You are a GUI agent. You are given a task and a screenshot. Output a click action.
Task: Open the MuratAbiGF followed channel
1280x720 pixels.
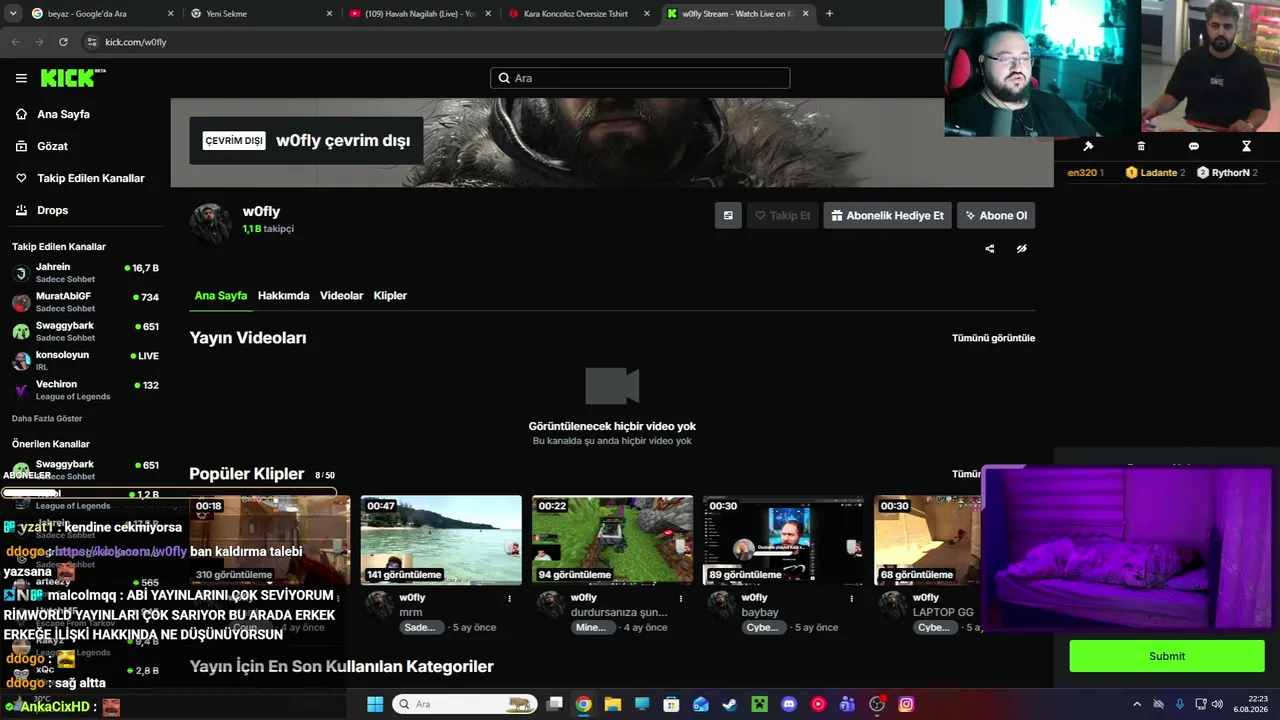(85, 302)
